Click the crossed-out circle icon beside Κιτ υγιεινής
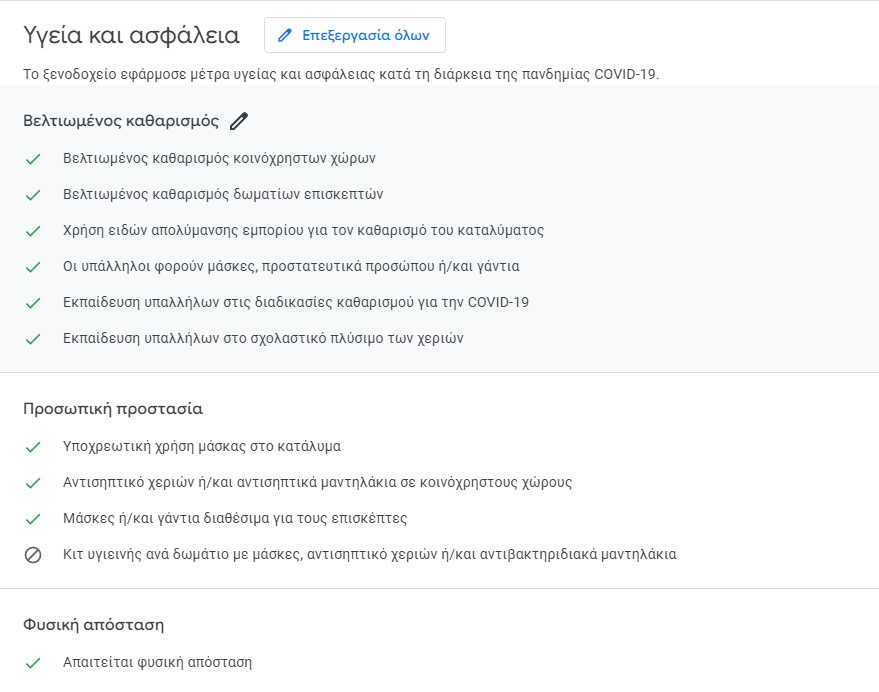879x692 pixels. 33,554
